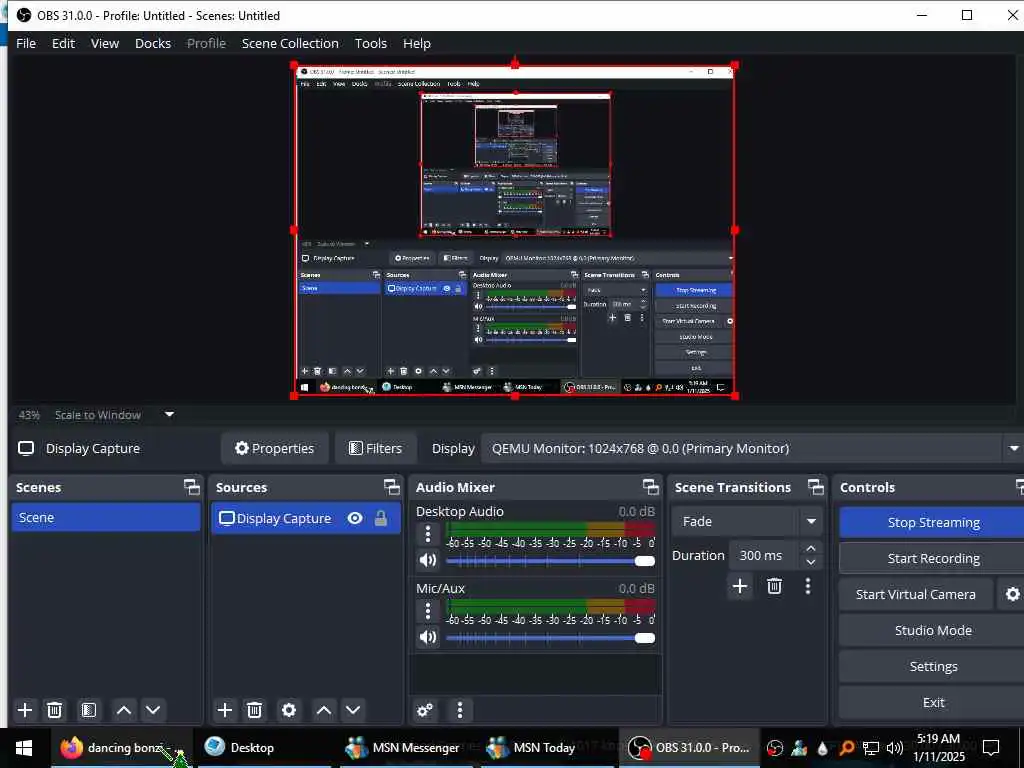
Task: Switch to Desktop taskbar button
Action: tap(264, 748)
